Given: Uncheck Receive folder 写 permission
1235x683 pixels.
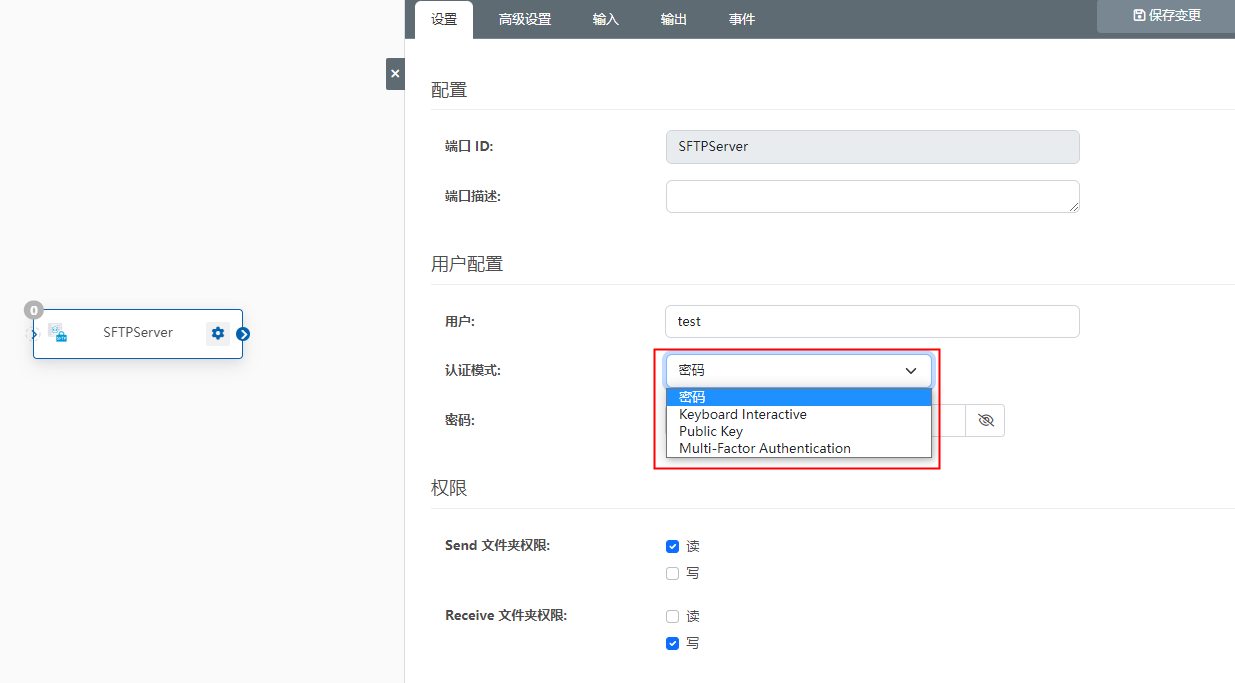Looking at the screenshot, I should point(673,644).
